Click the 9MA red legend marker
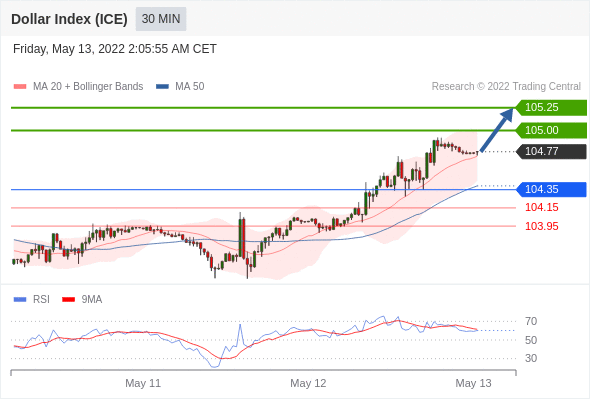Image resolution: width=590 pixels, height=400 pixels. (x=68, y=300)
